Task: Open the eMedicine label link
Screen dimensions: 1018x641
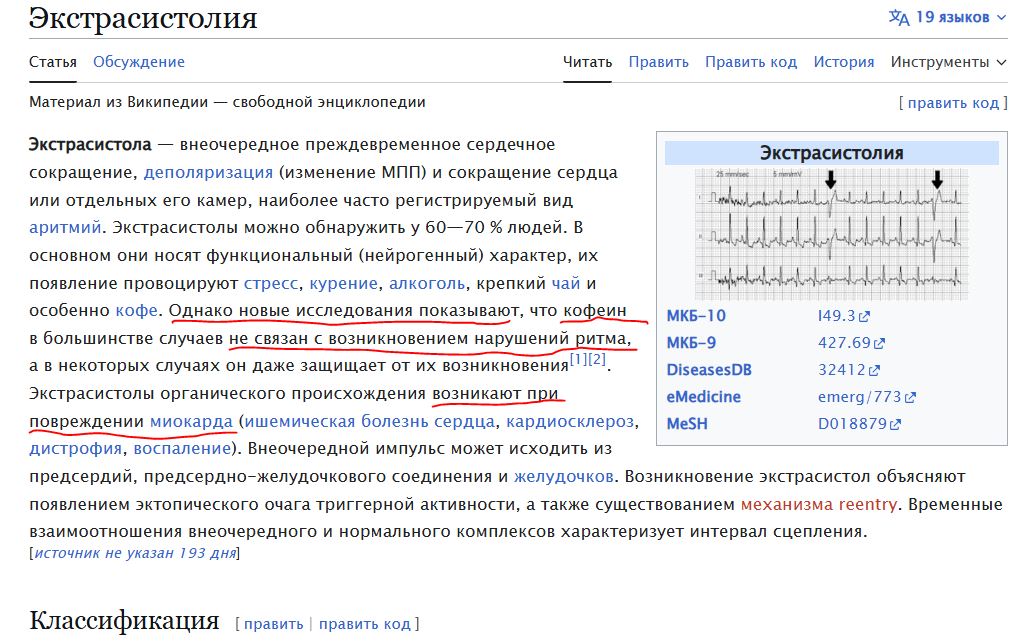Action: tap(703, 397)
